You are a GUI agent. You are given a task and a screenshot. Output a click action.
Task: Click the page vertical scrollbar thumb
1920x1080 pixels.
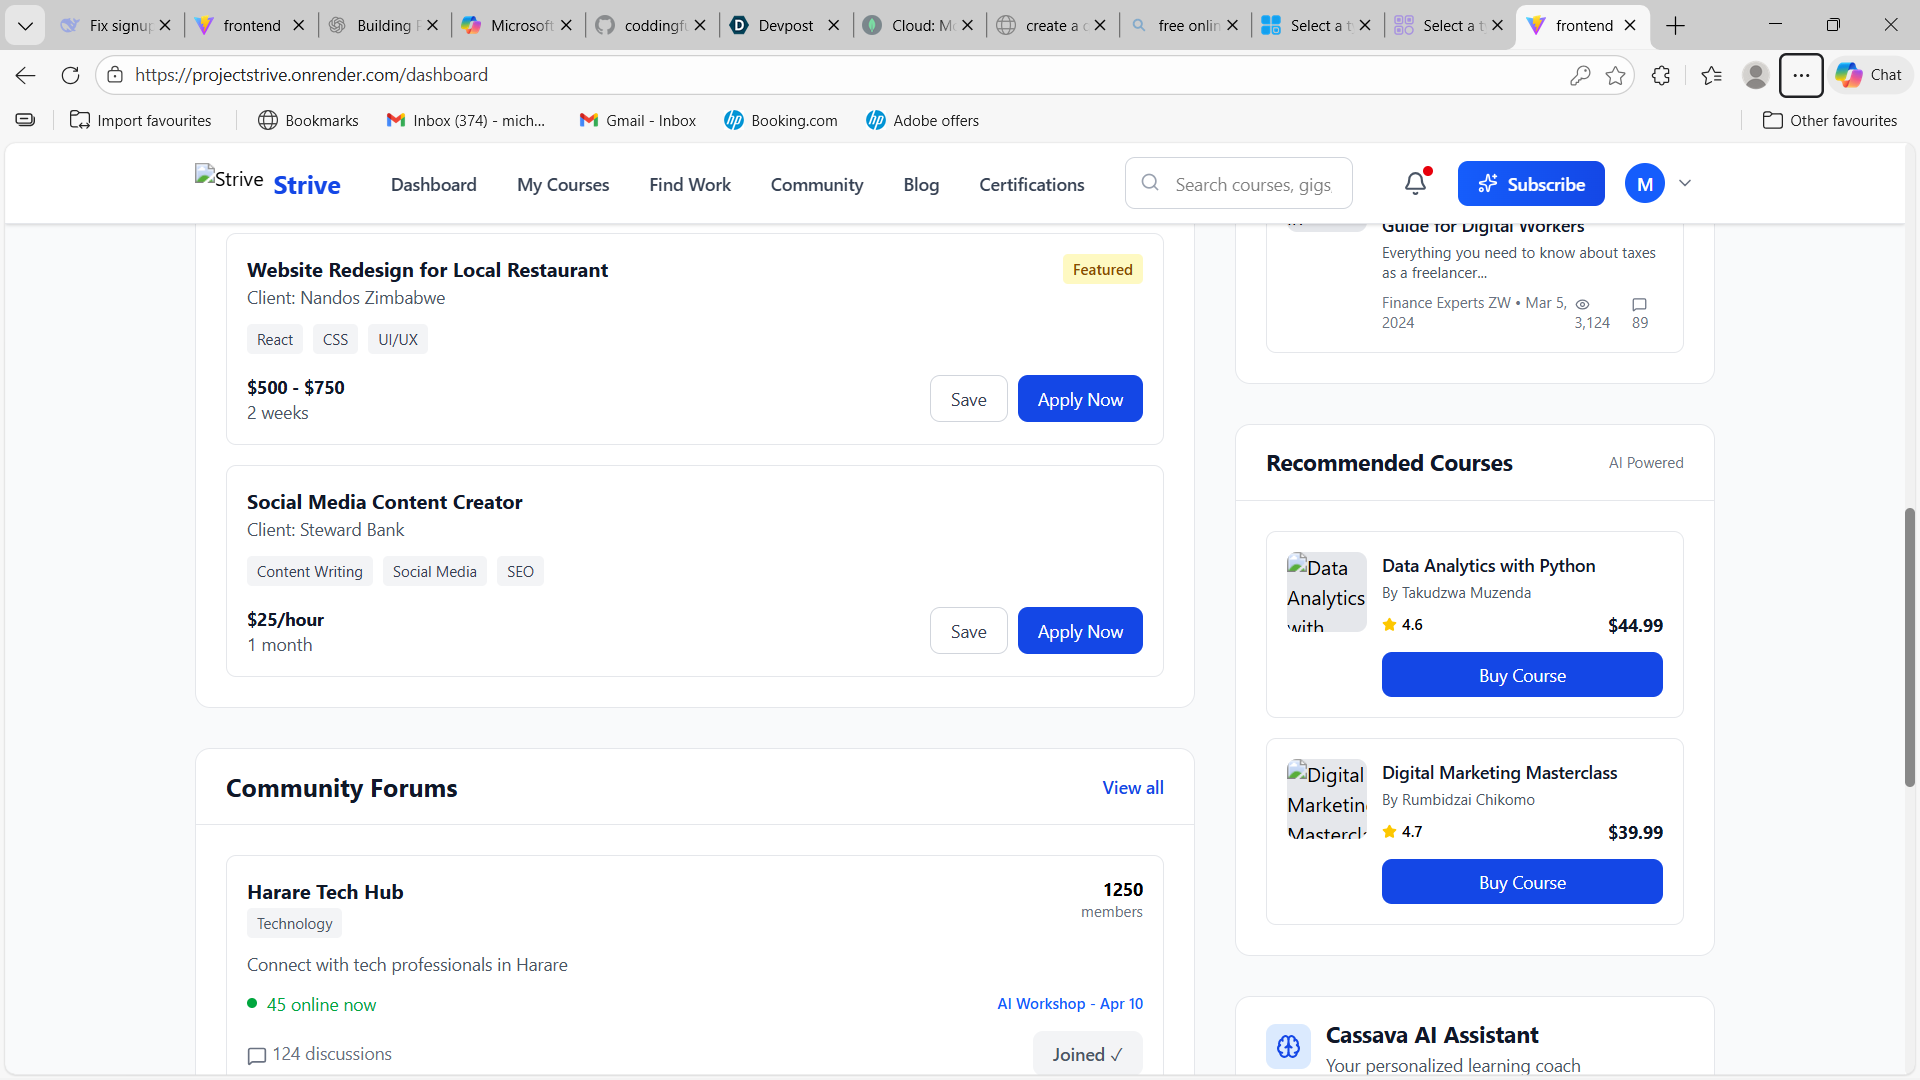[1910, 647]
